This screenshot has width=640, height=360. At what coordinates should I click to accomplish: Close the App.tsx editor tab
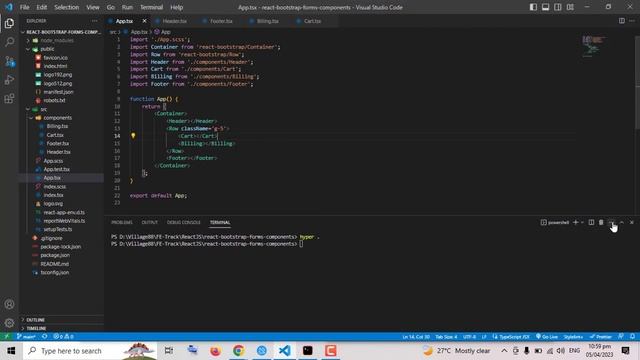[144, 21]
